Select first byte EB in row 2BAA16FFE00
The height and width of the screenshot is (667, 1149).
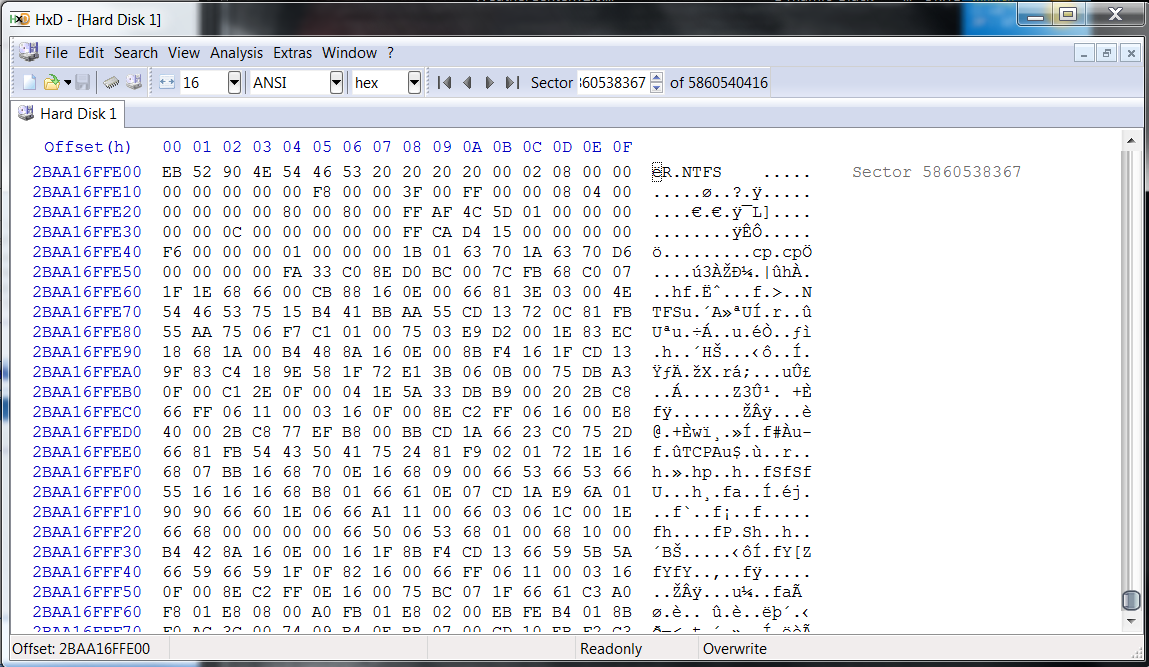click(172, 172)
